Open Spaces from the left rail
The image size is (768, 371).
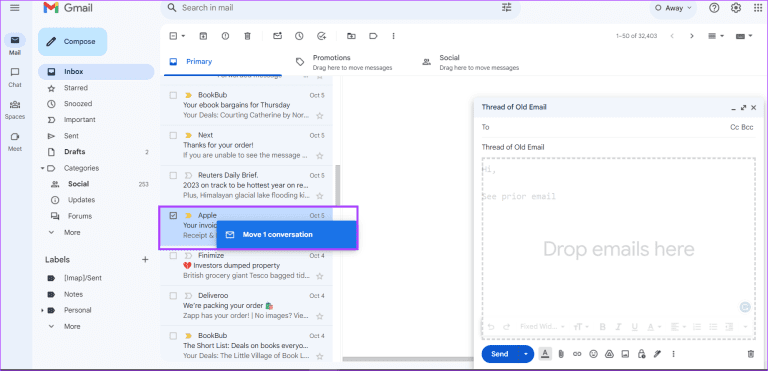pos(15,109)
